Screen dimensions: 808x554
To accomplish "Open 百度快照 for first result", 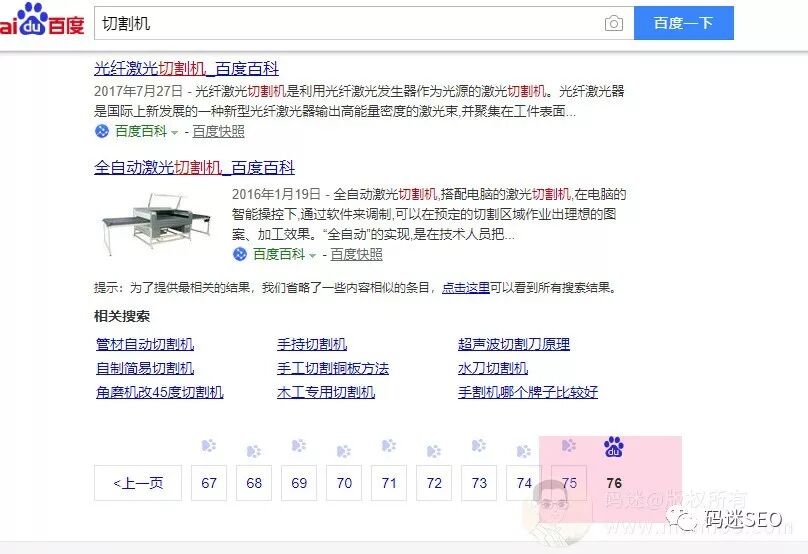I will (218, 131).
